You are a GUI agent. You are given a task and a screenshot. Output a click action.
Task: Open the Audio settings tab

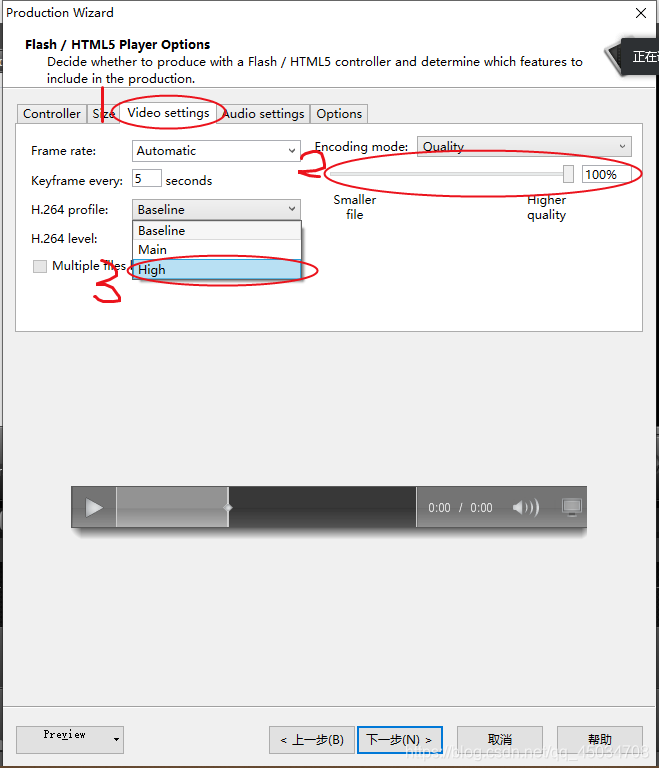[264, 114]
